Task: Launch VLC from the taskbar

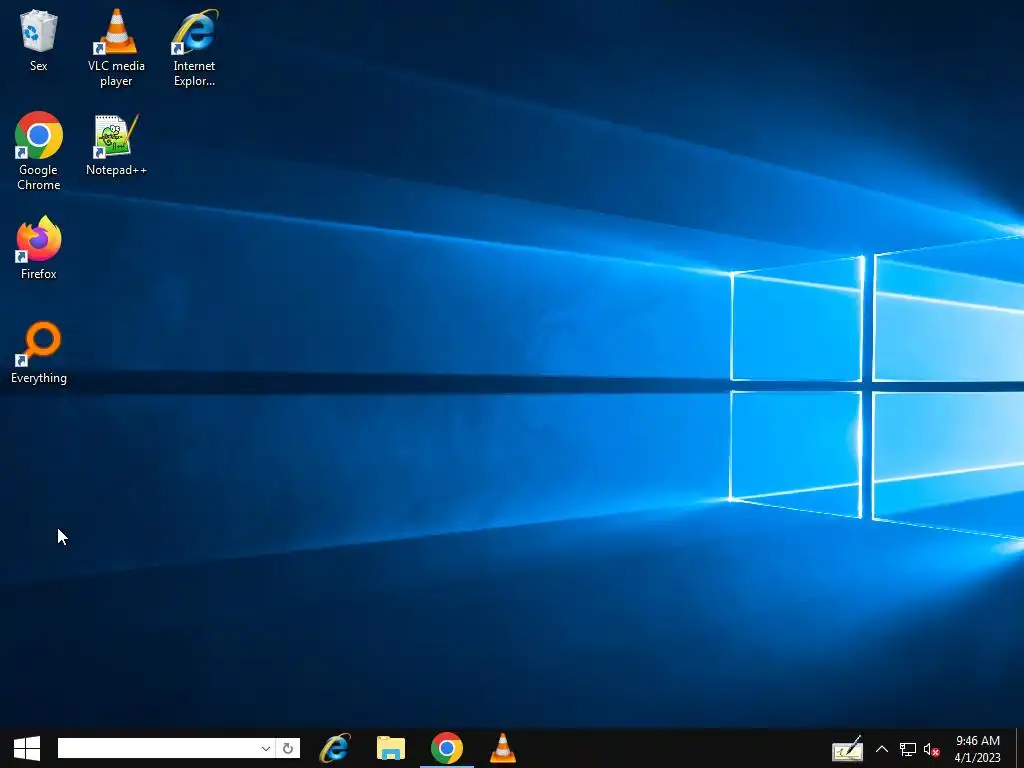Action: click(503, 748)
